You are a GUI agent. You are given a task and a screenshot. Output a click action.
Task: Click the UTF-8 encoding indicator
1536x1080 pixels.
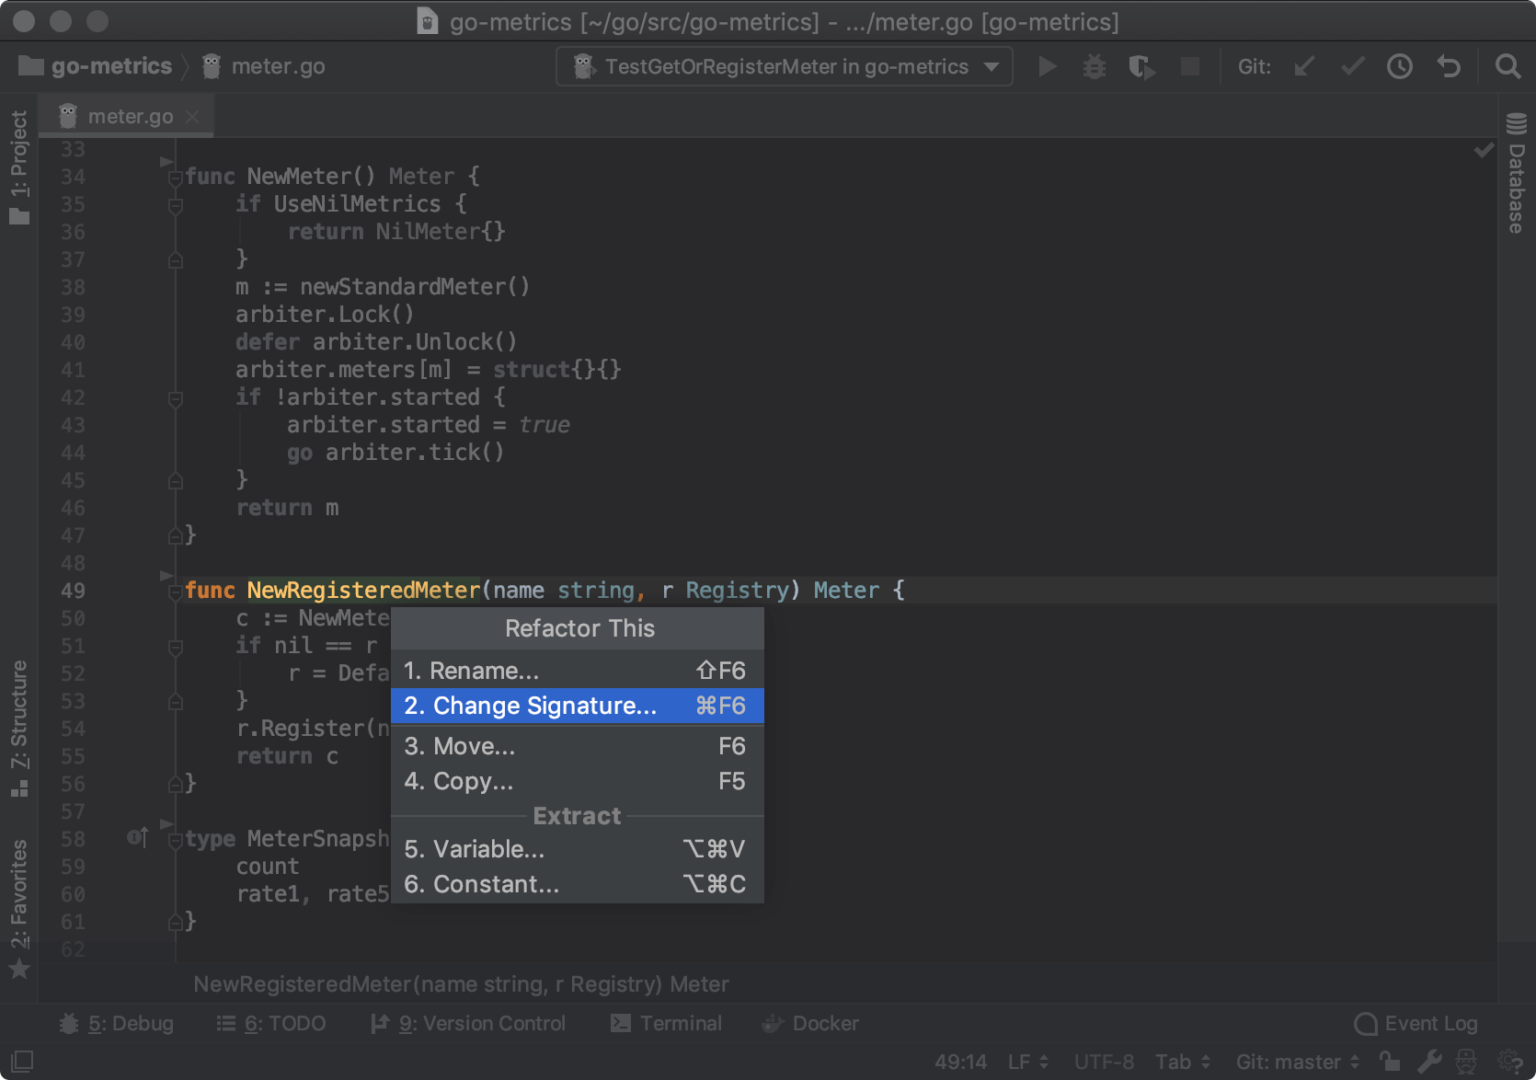[1103, 1061]
